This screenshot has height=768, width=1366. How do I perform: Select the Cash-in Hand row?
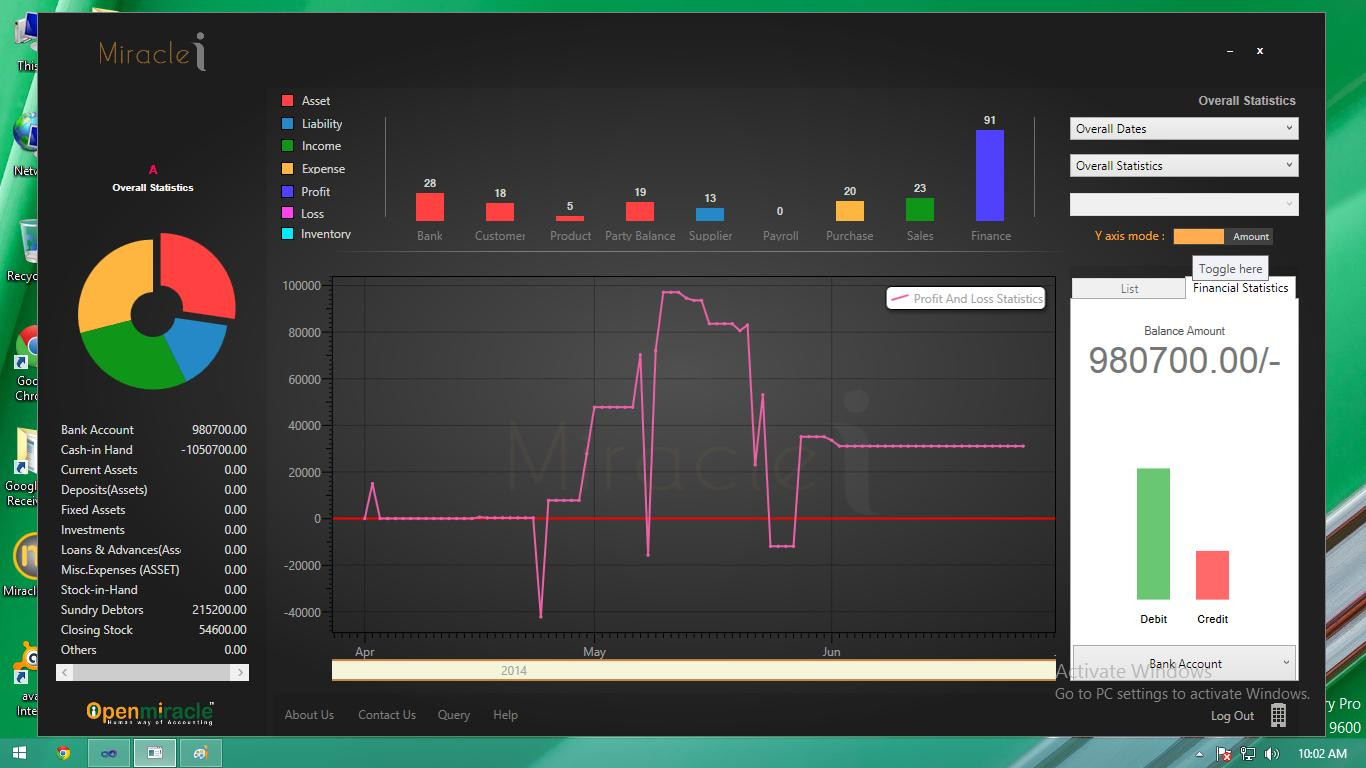(153, 450)
